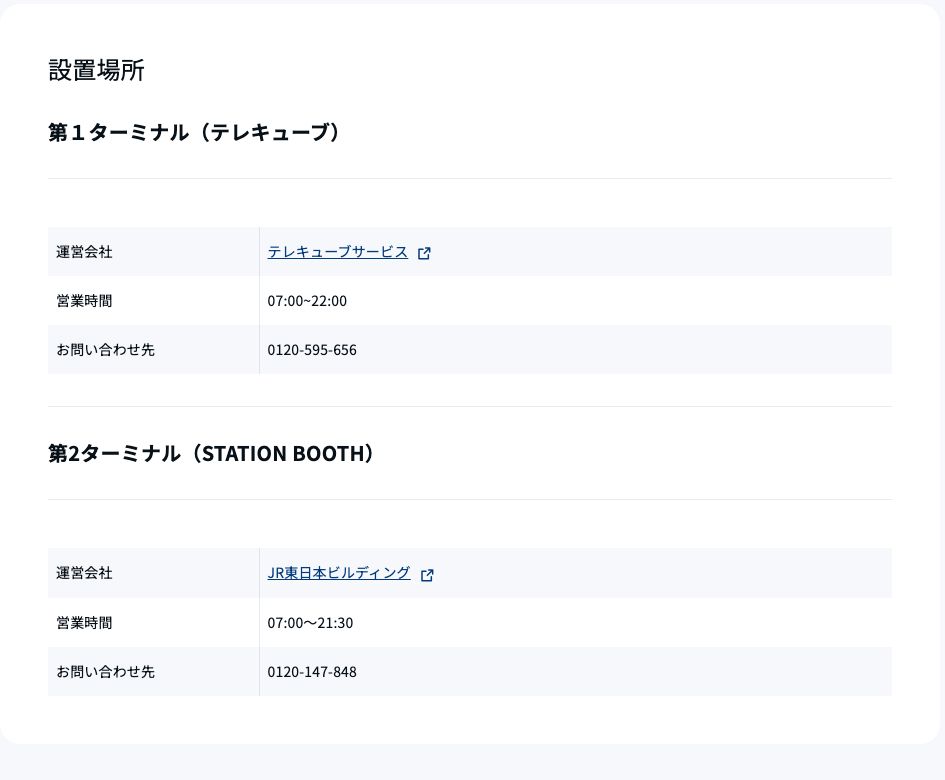945x780 pixels.
Task: Click external link icon beside JR東日本ビルディング
Action: tap(427, 575)
